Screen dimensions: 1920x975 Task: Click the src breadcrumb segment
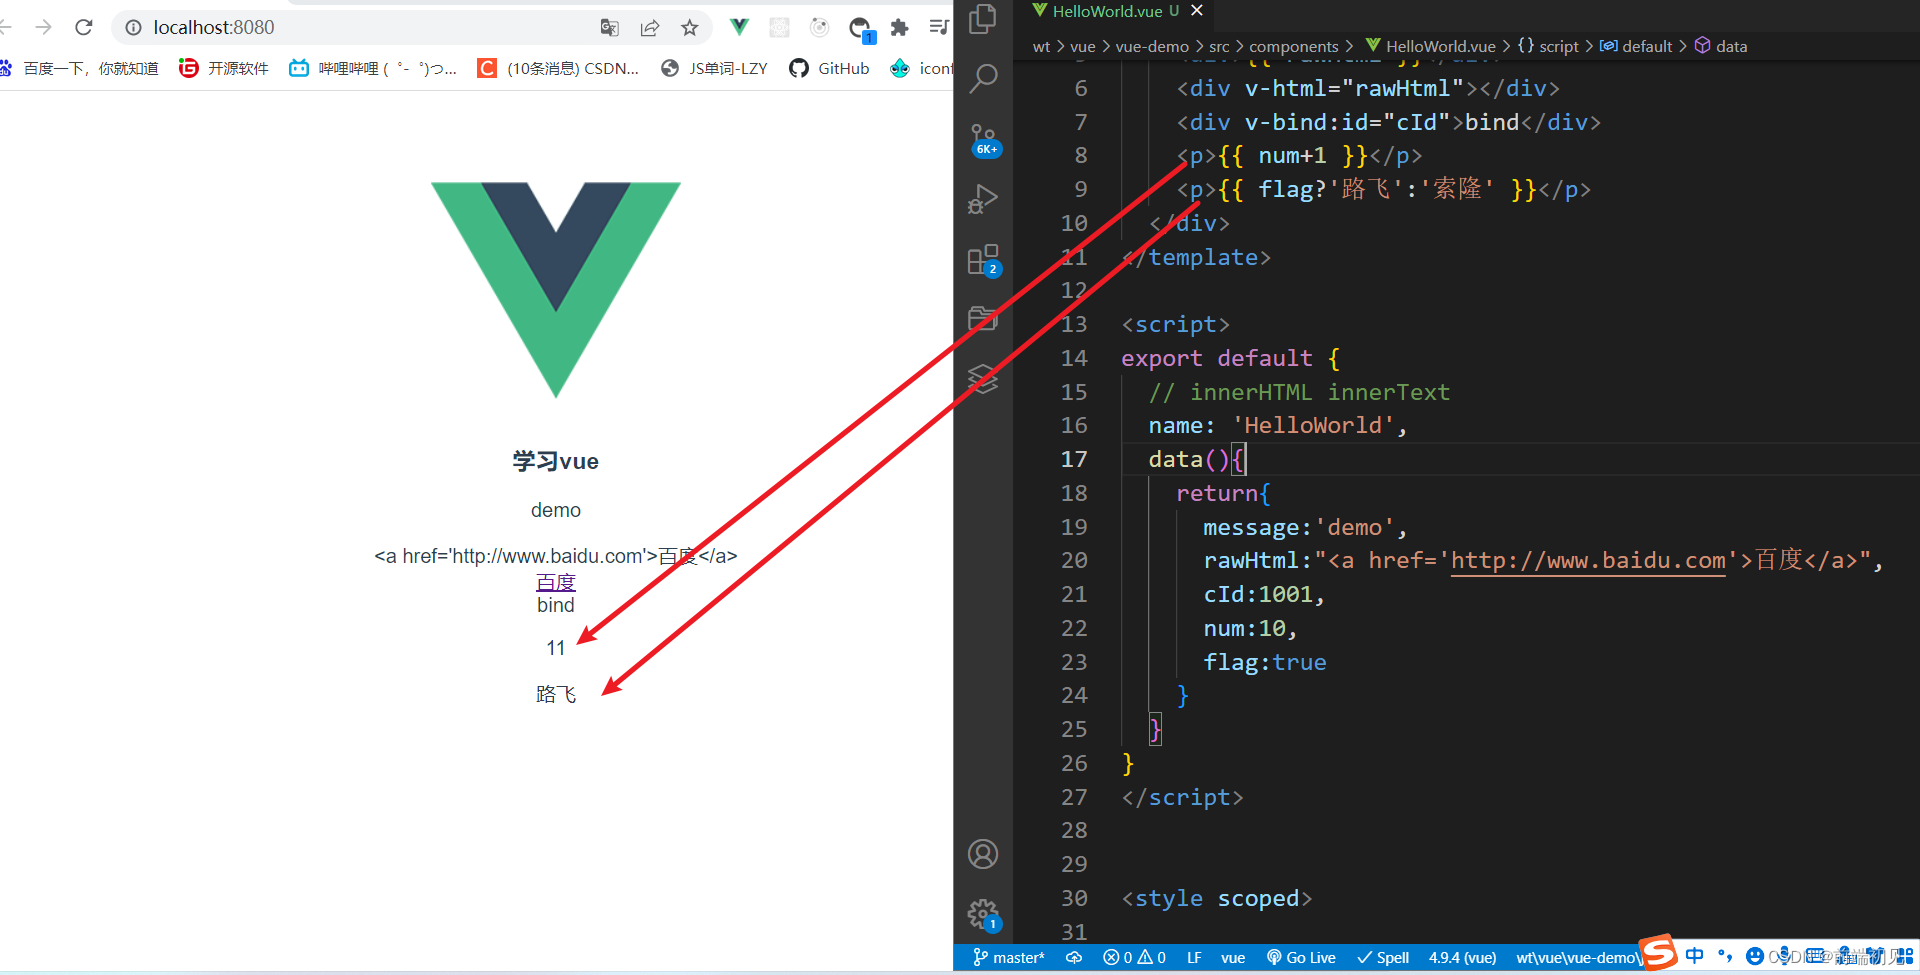pos(1219,46)
